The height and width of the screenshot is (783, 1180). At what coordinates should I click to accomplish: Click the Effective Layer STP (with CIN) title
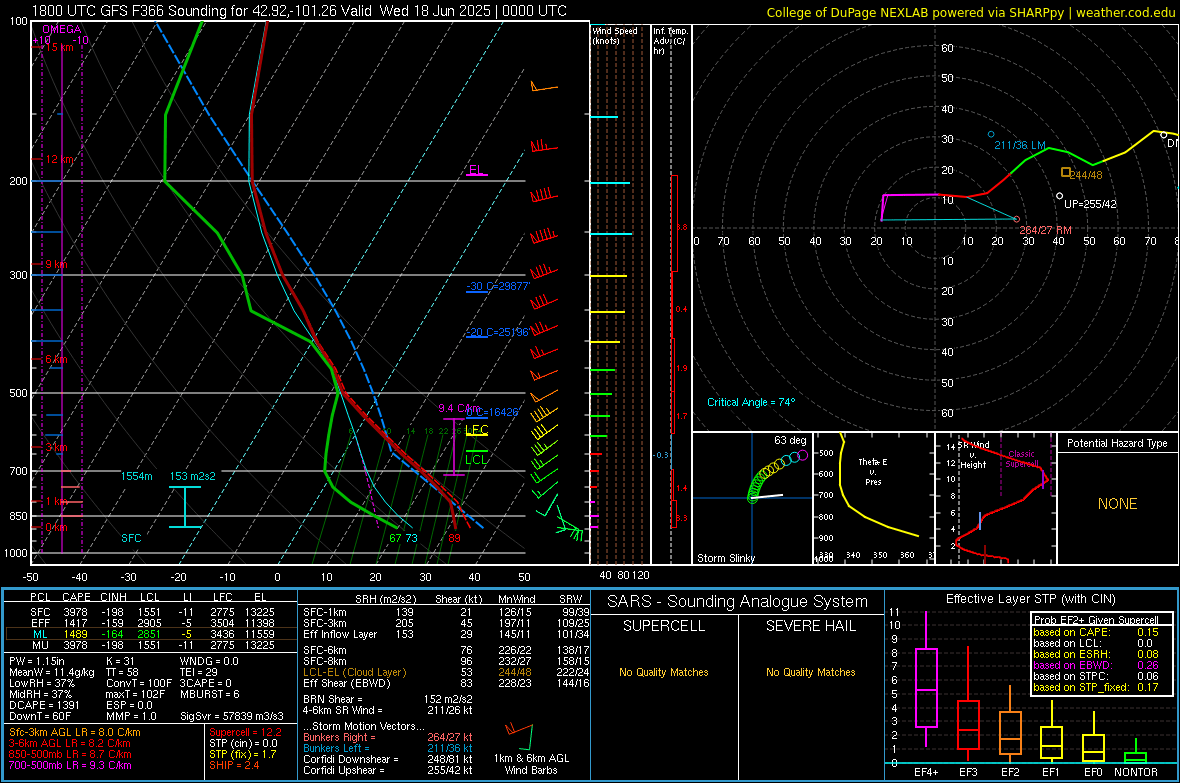tap(1030, 599)
